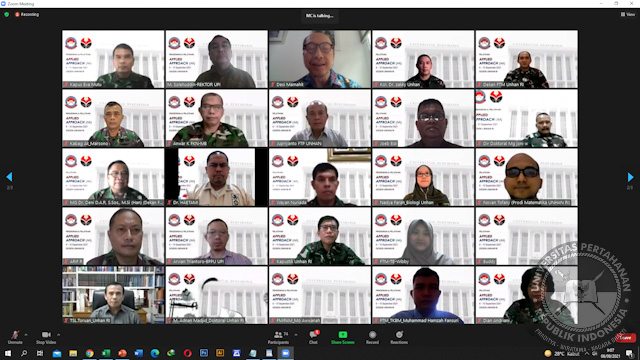Click the red Leave button
Image resolution: width=640 pixels, height=360 pixels.
point(625,338)
